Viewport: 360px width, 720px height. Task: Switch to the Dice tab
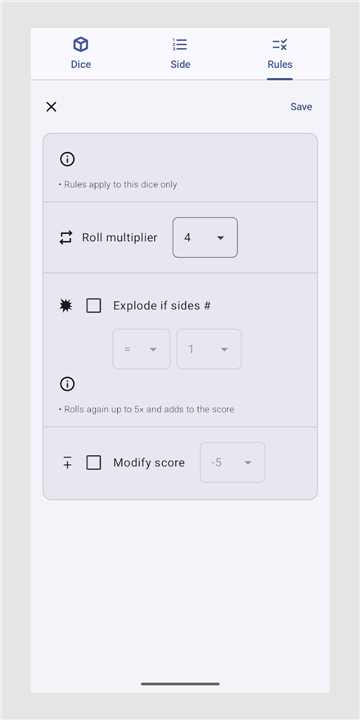click(x=81, y=53)
